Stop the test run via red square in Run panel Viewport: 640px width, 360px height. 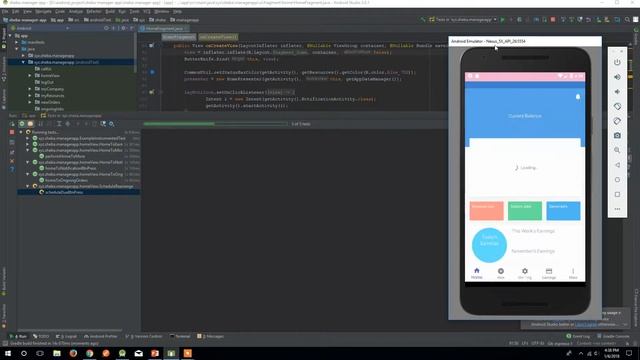12,132
